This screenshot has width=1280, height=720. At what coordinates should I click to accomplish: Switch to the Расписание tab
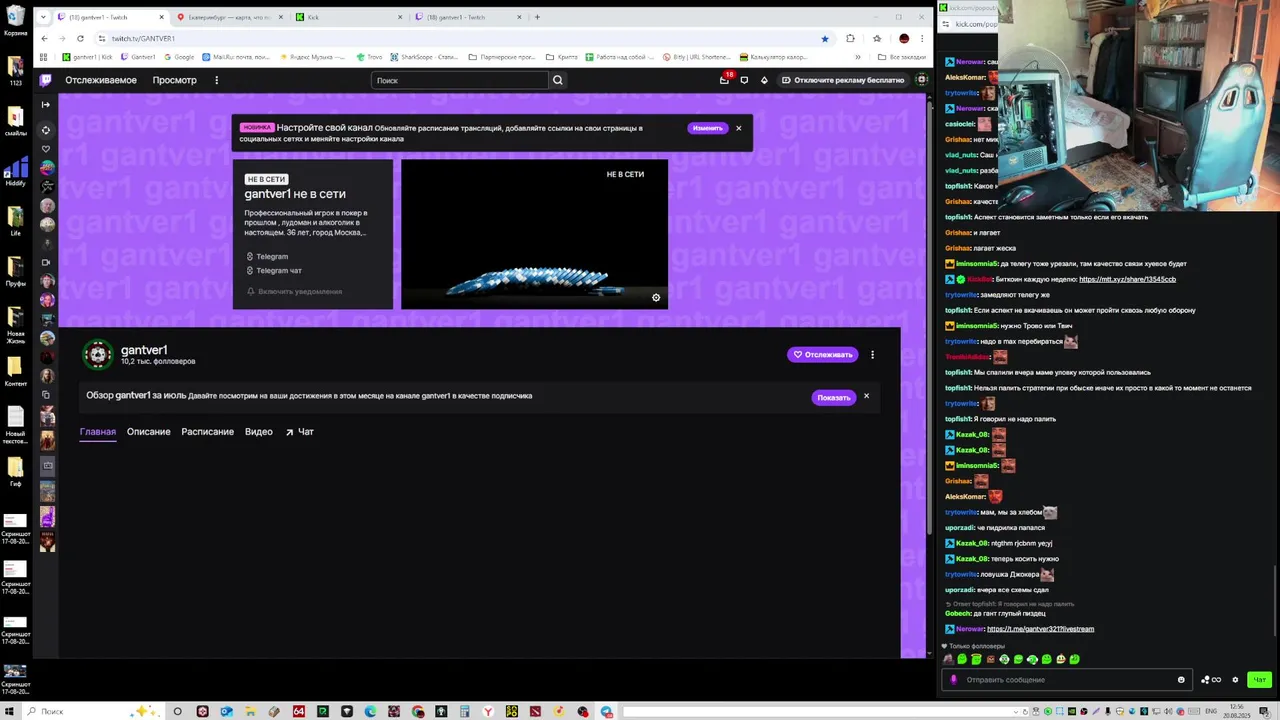pyautogui.click(x=207, y=432)
